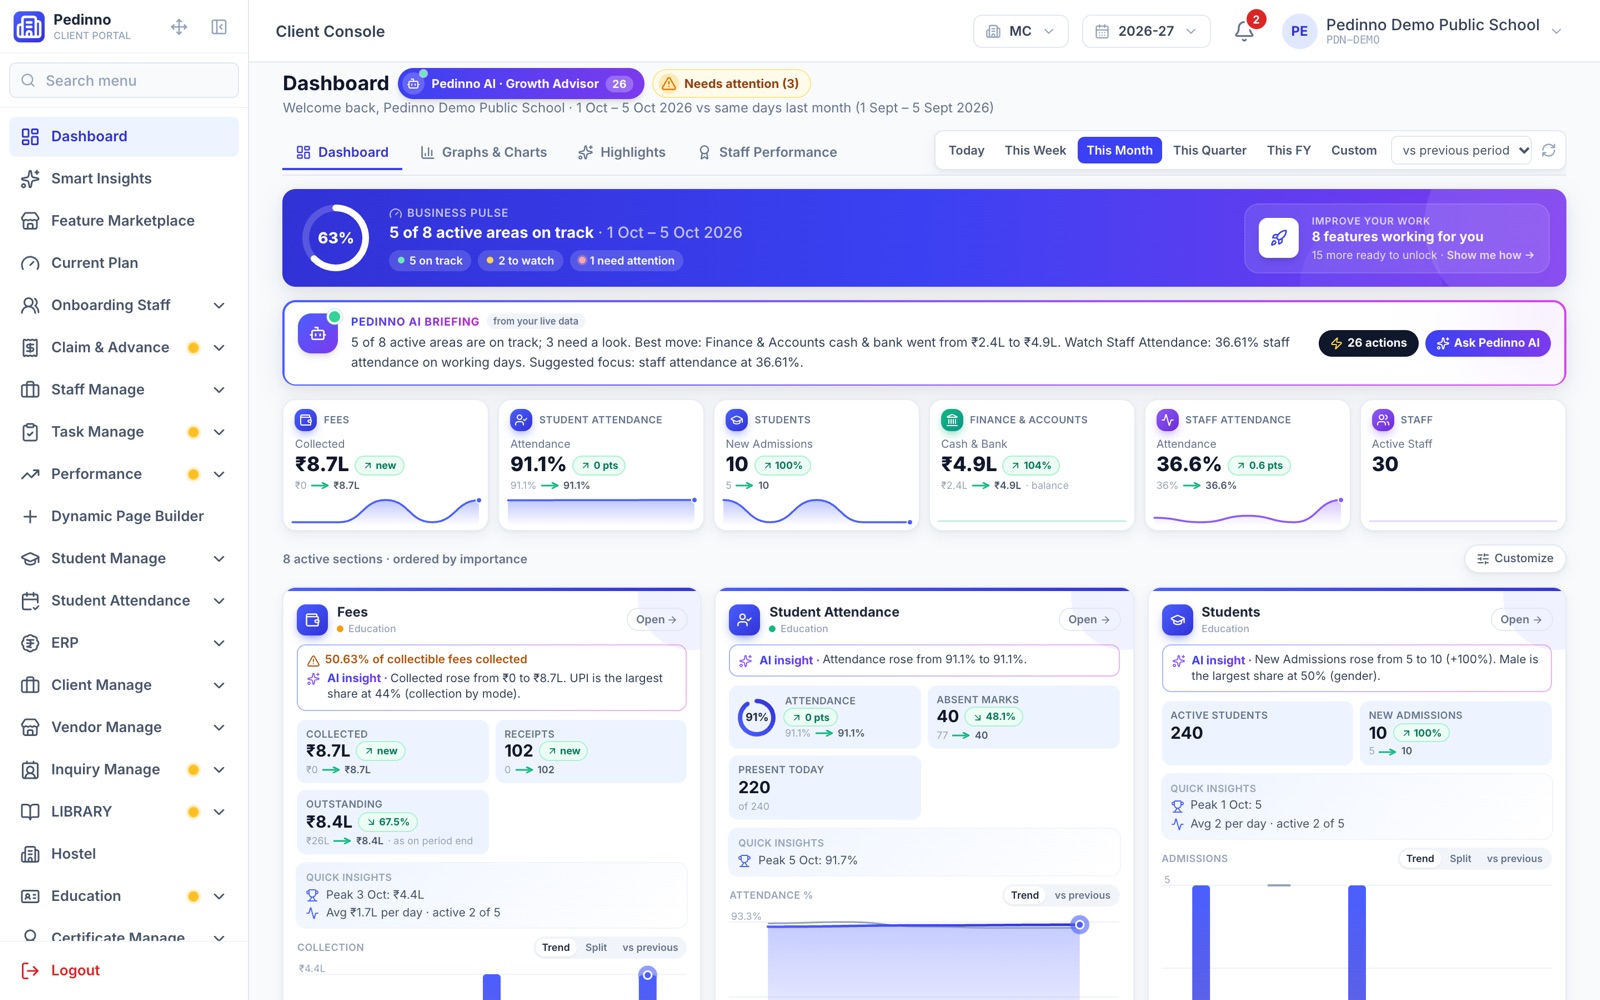Switch to Graphs & Charts tab

(x=484, y=152)
